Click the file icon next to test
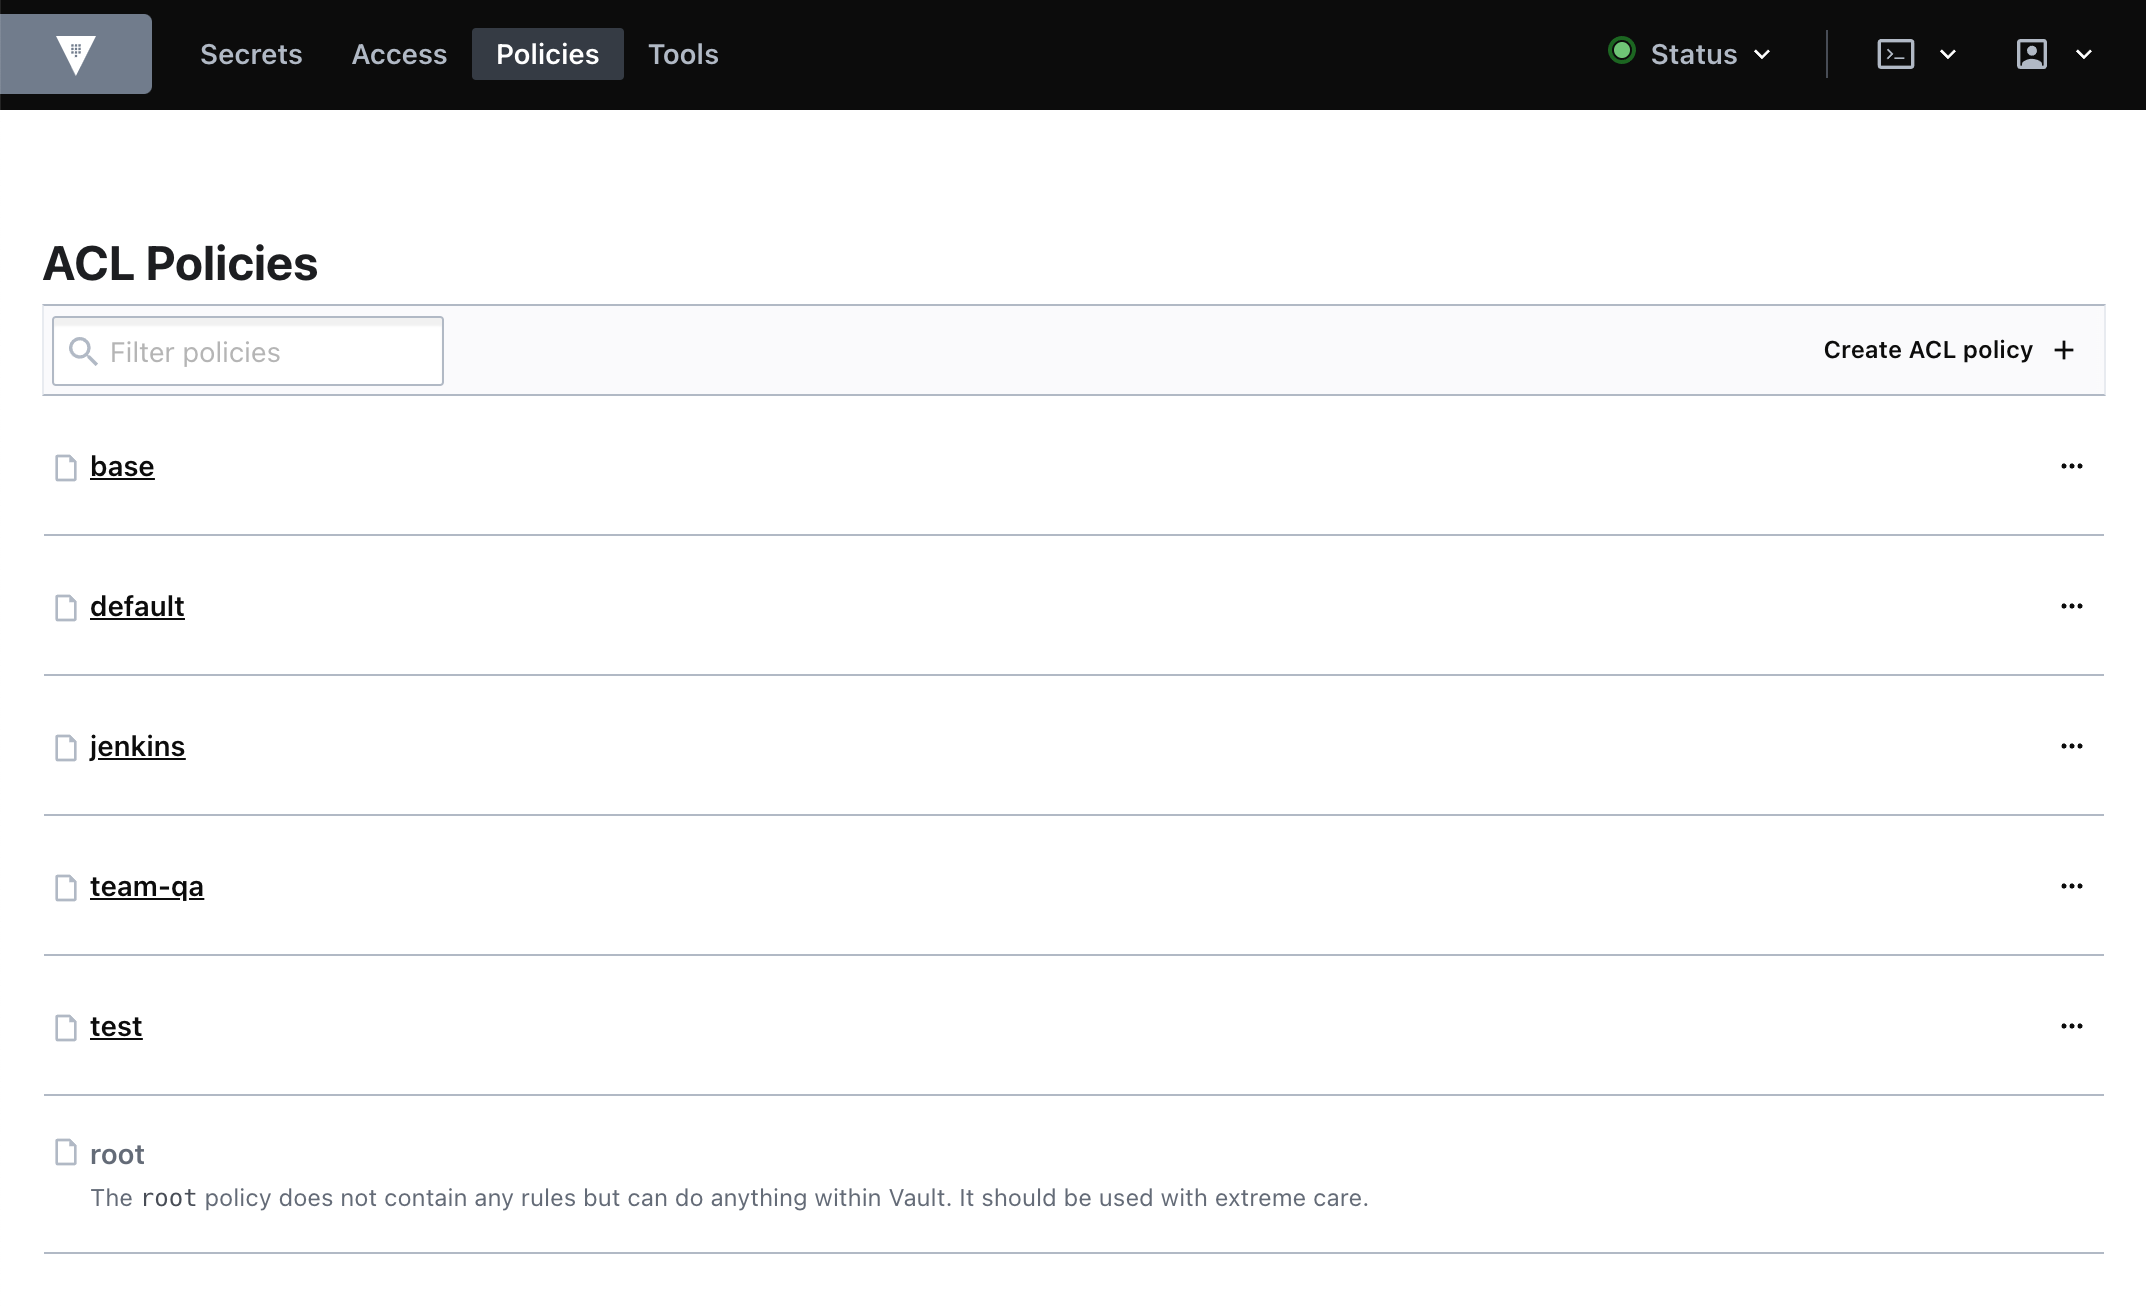The width and height of the screenshot is (2146, 1310). tap(66, 1027)
